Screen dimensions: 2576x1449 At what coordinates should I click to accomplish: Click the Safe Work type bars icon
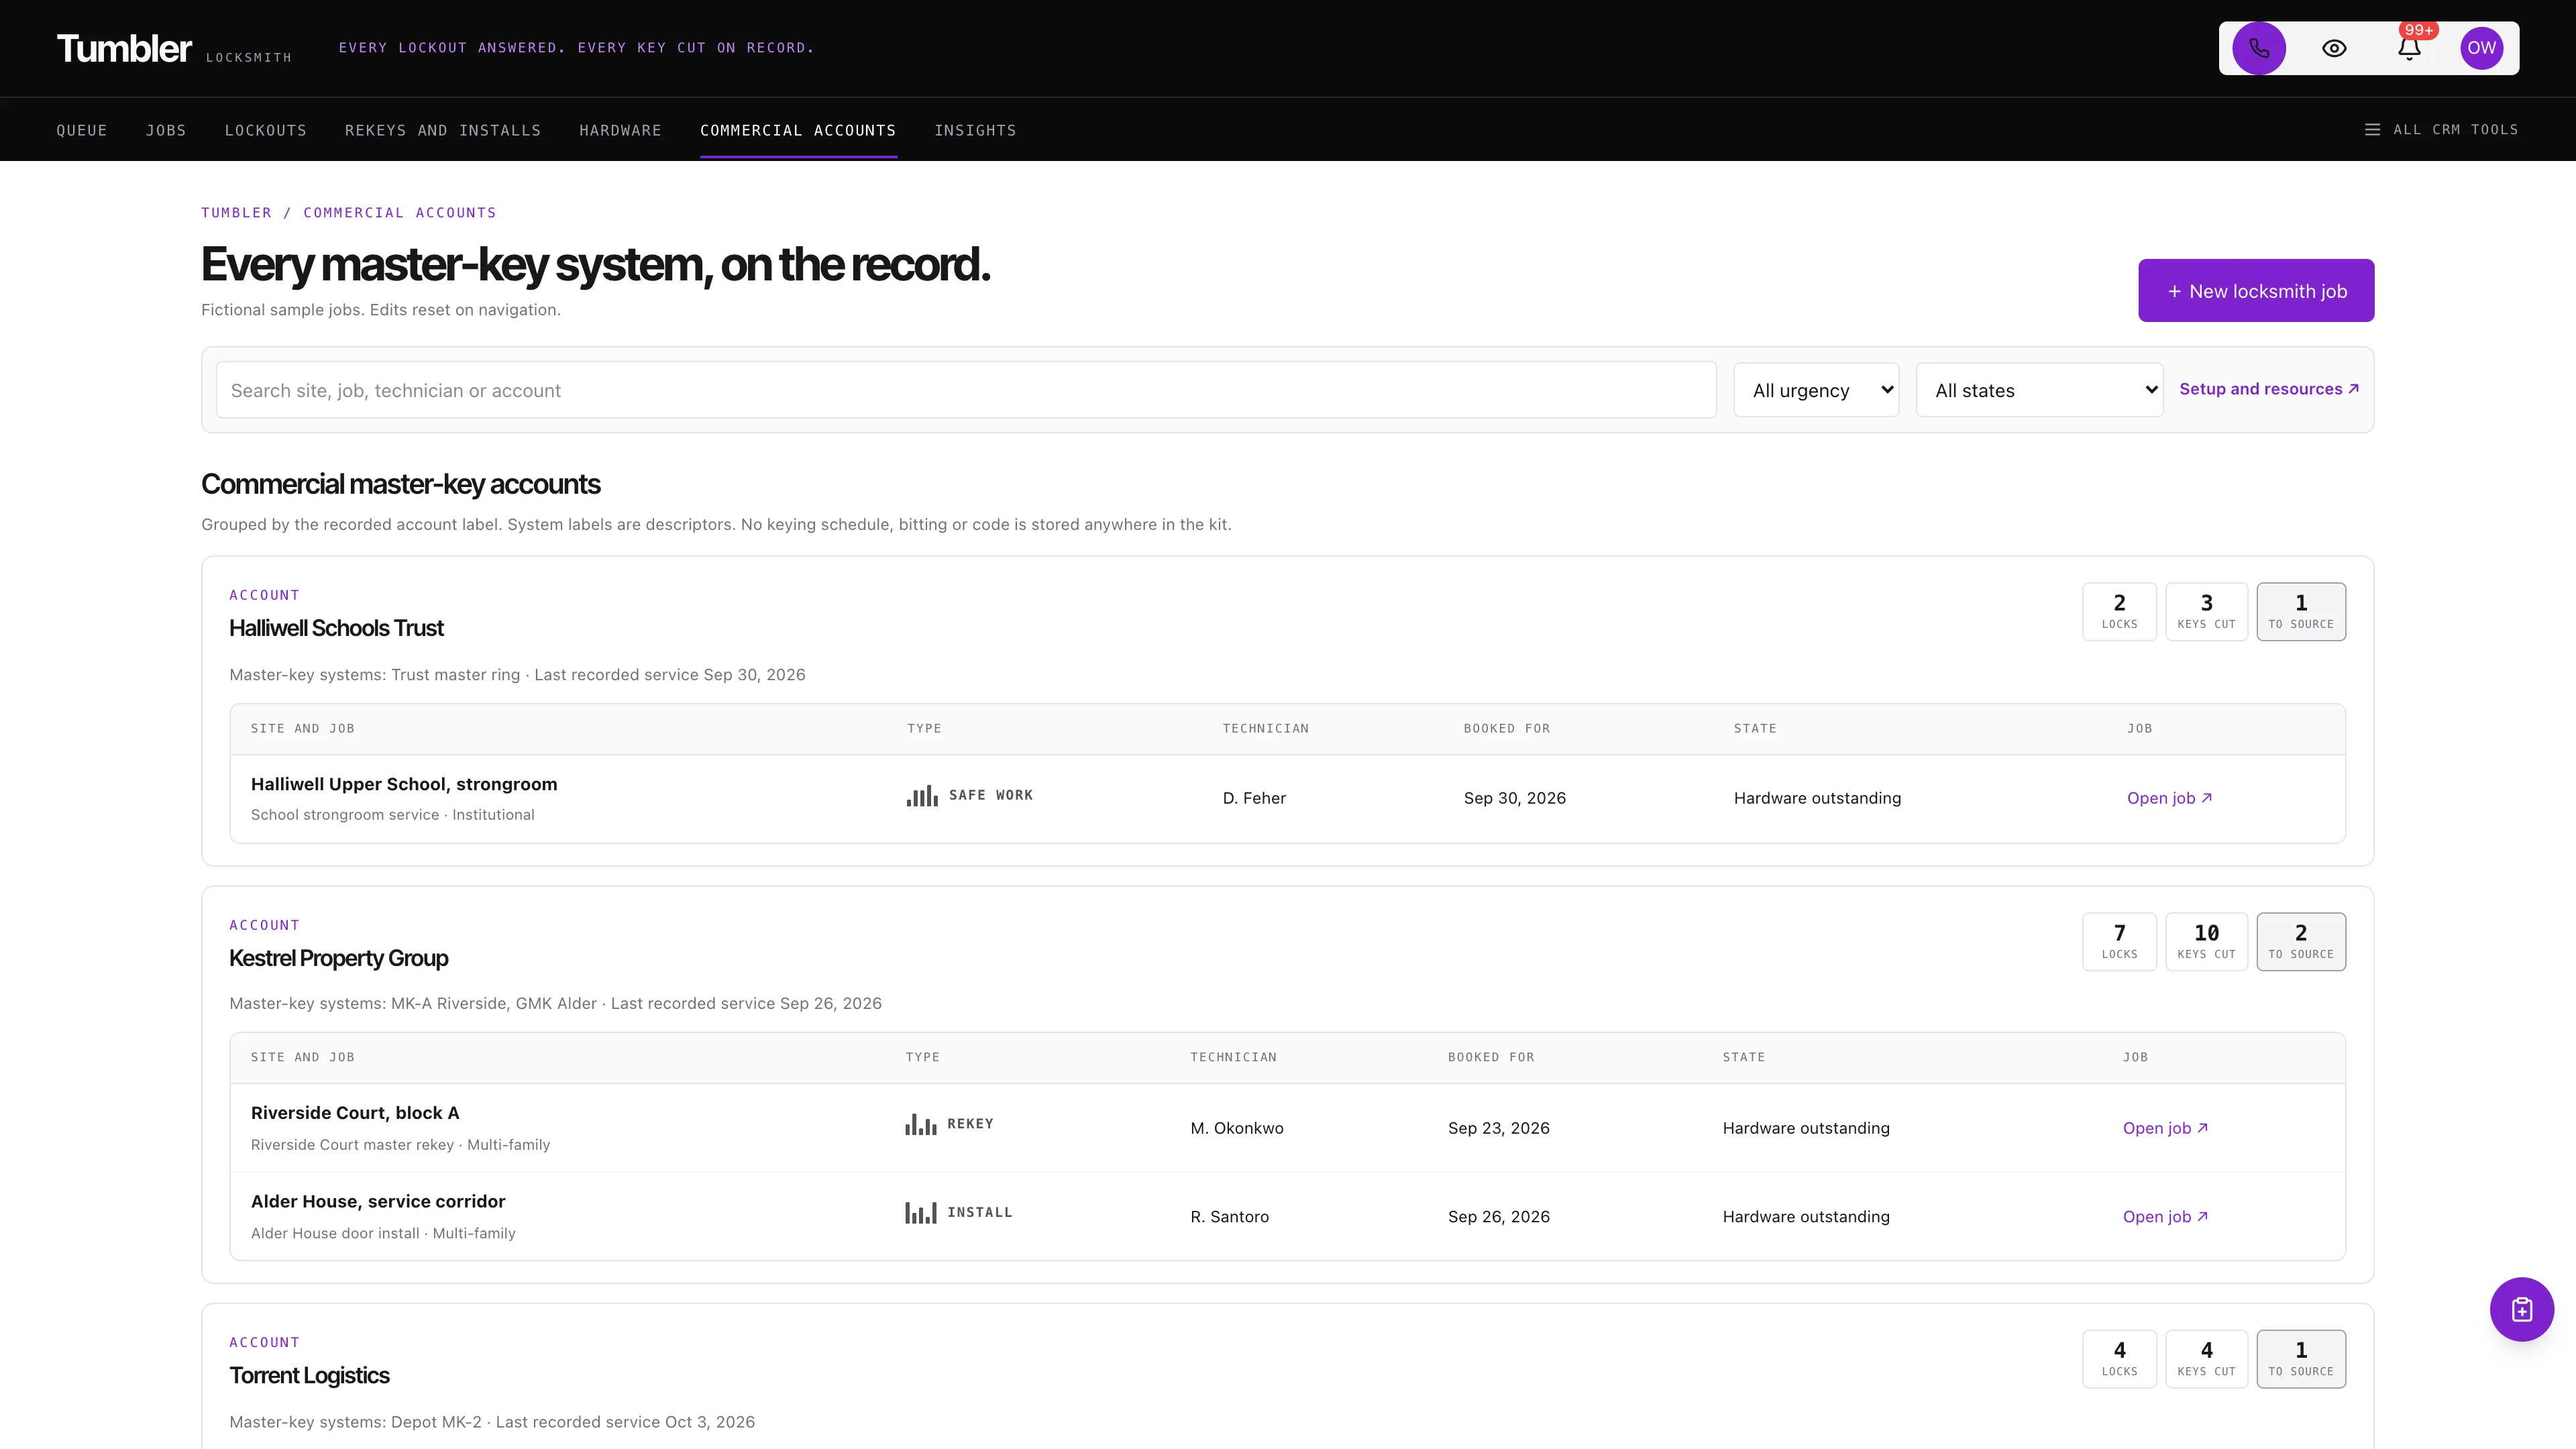pyautogui.click(x=922, y=796)
